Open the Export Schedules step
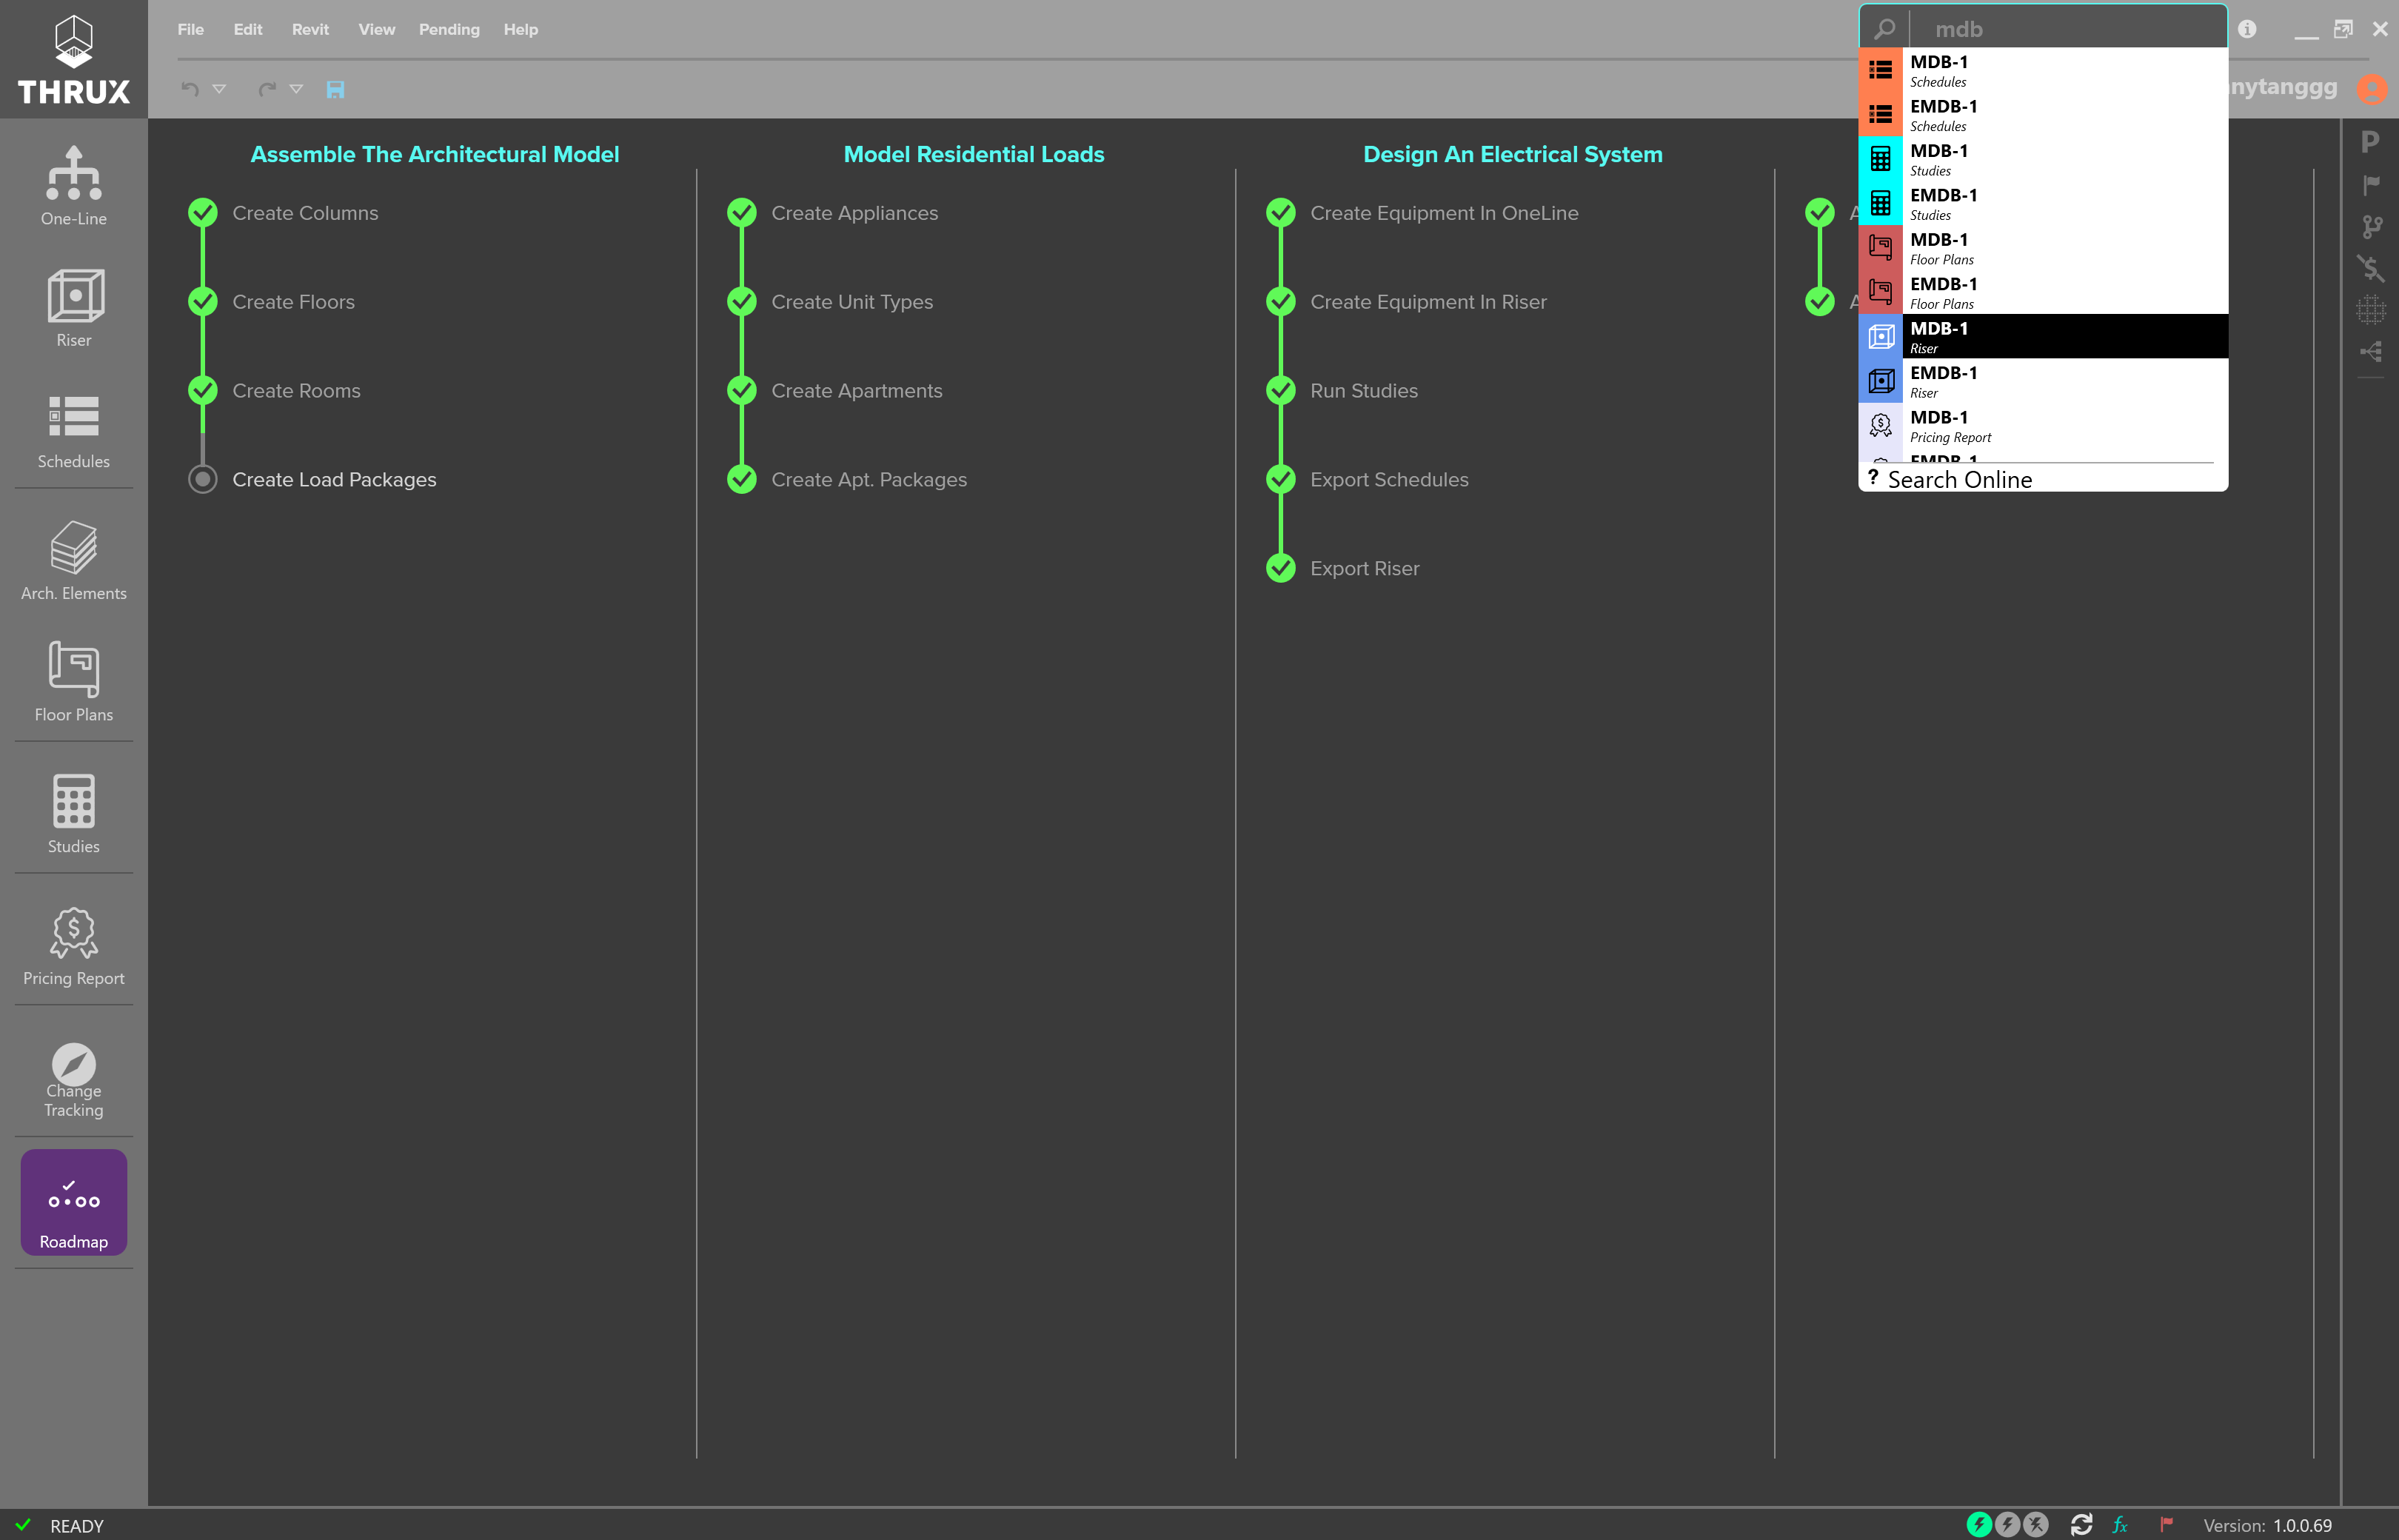 (1389, 479)
